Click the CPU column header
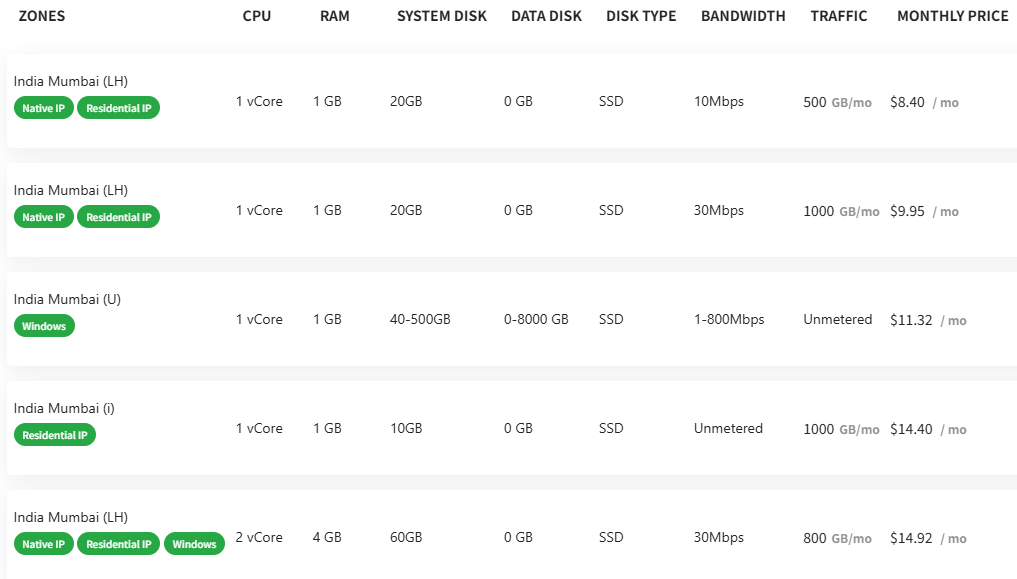The width and height of the screenshot is (1017, 579). (x=257, y=16)
